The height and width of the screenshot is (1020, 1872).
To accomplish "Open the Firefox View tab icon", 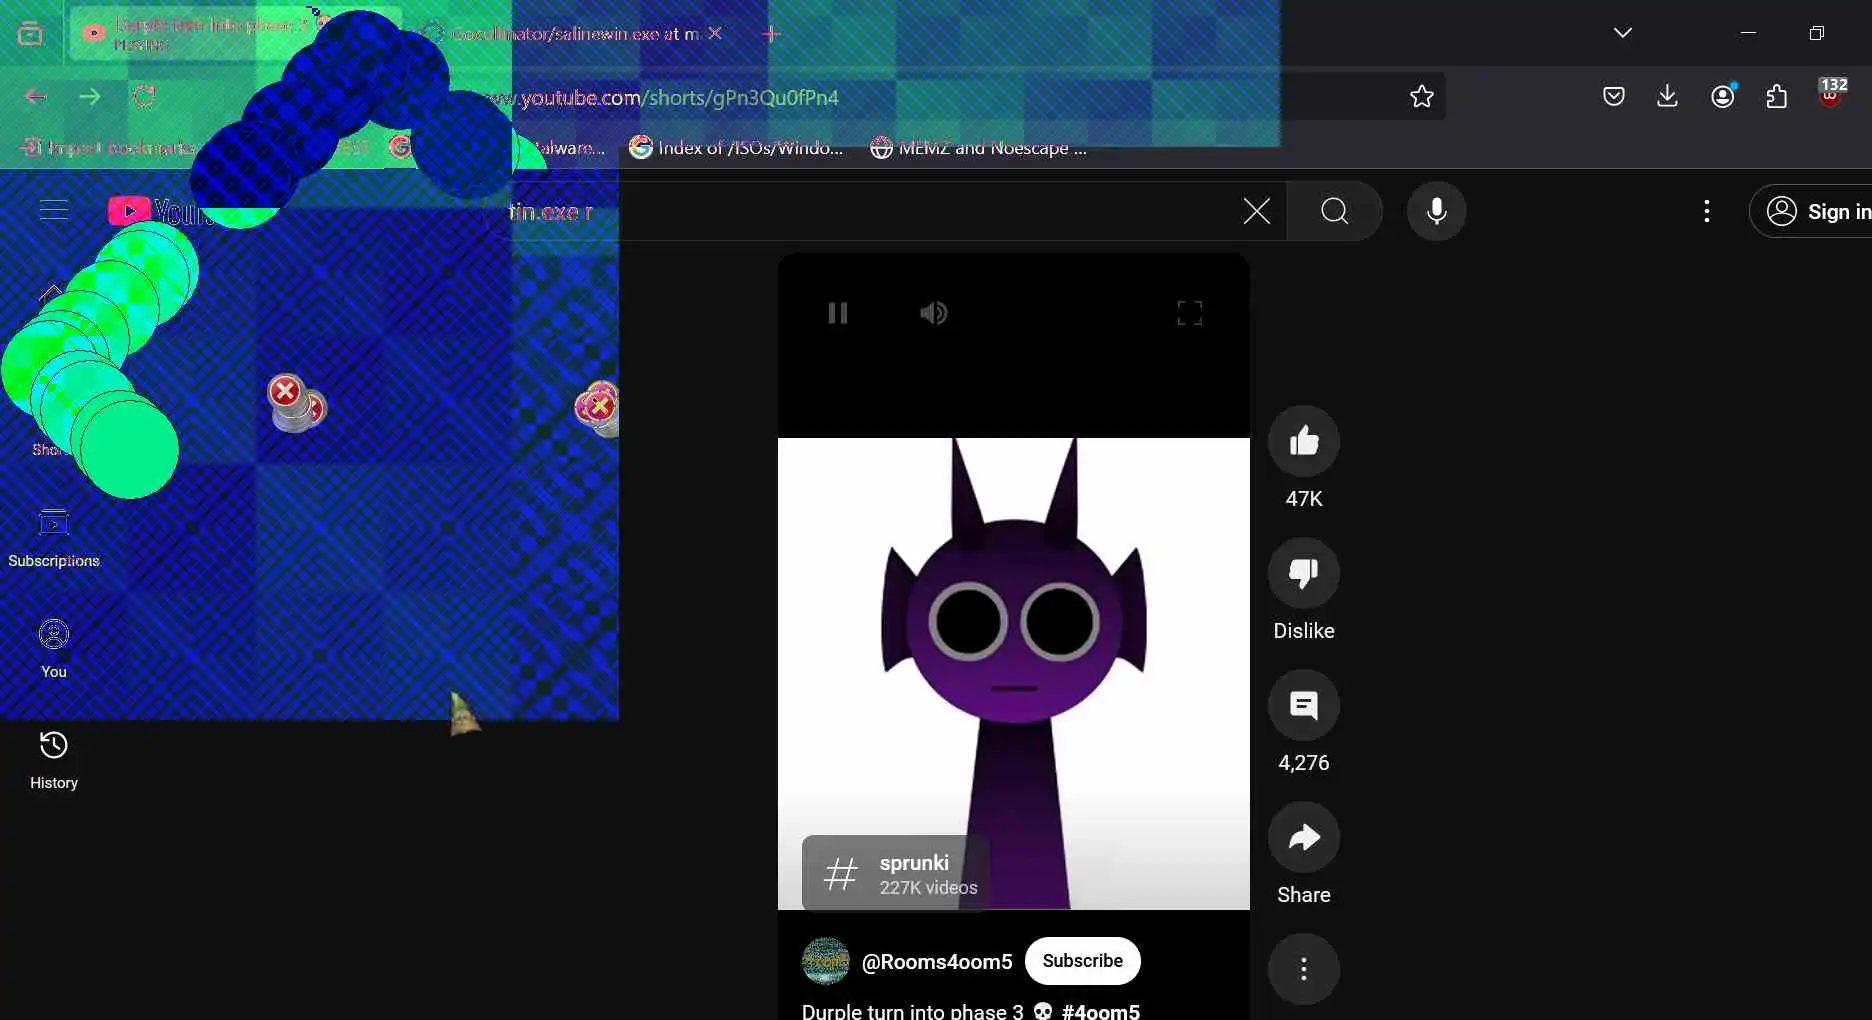I will (x=30, y=34).
